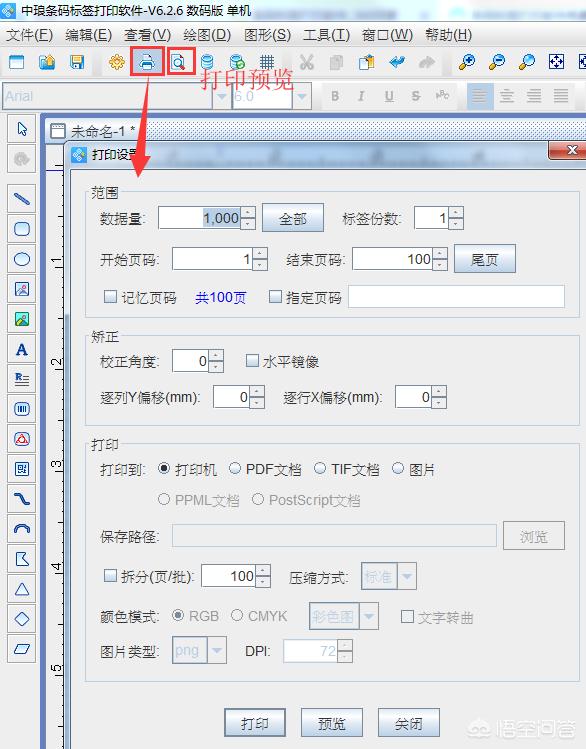This screenshot has width=586, height=749.
Task: Select the PDF文档 radio button
Action: (234, 469)
